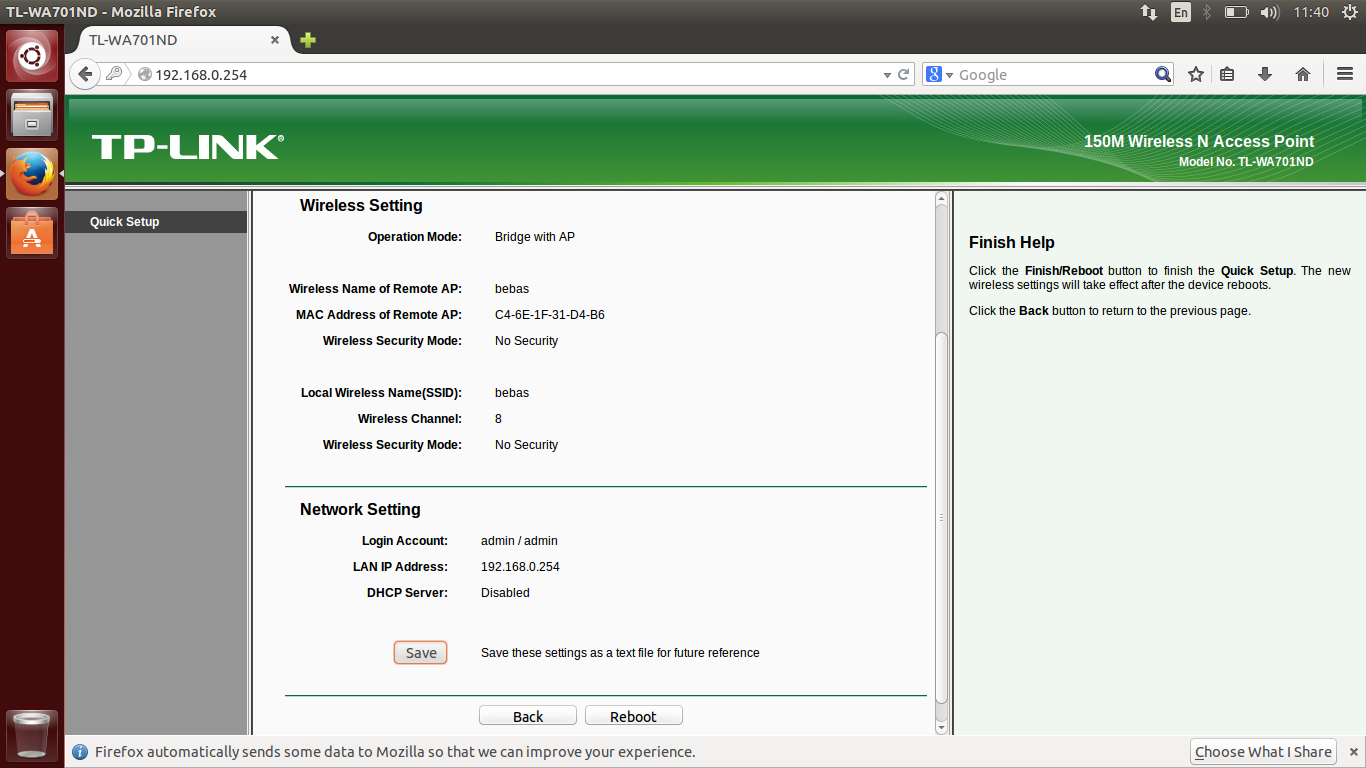The width and height of the screenshot is (1366, 768).
Task: Open the sound volume indicator
Action: coord(1270,12)
